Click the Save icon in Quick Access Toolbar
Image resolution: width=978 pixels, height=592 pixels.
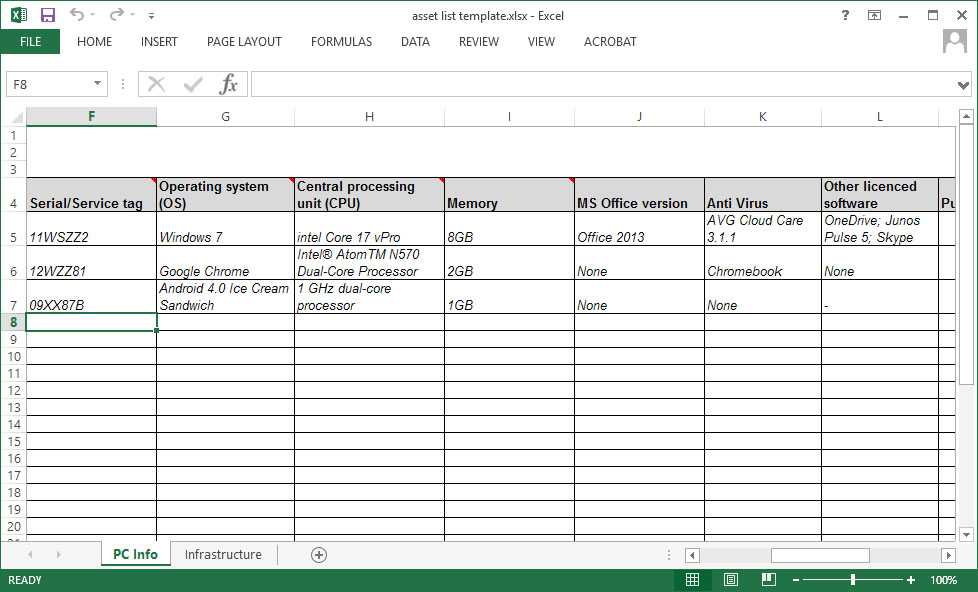(47, 15)
